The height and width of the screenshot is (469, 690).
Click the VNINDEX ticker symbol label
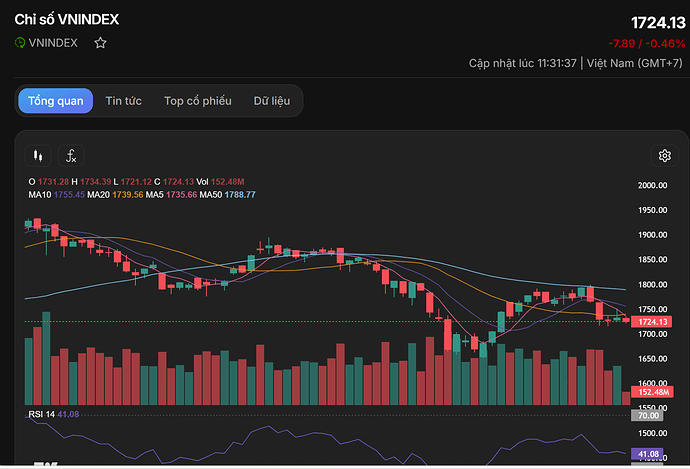click(x=53, y=43)
